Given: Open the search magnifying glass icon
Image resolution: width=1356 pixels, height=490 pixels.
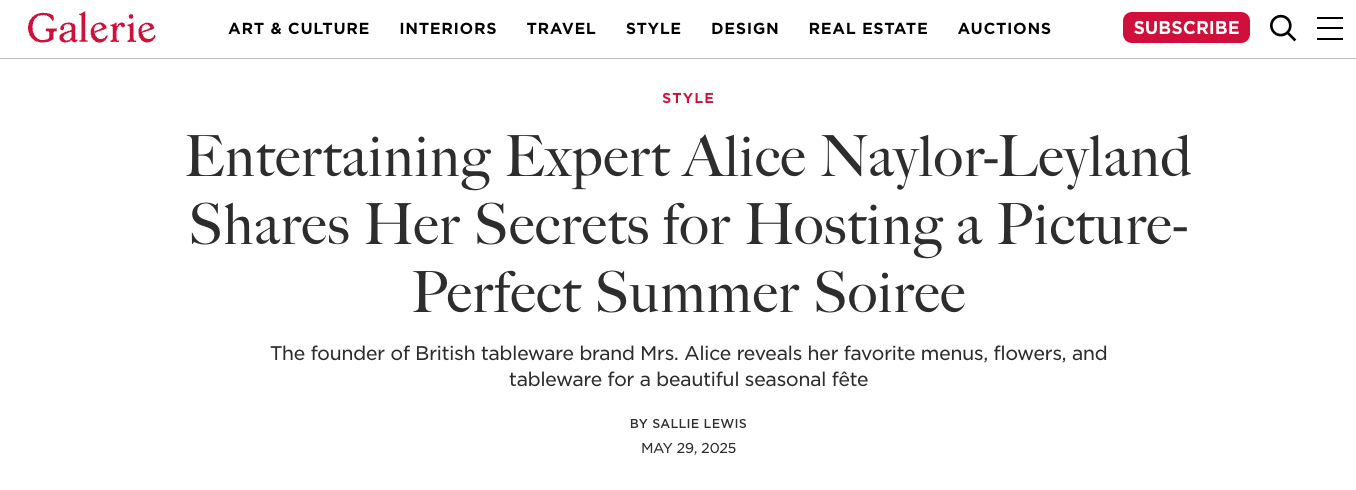Looking at the screenshot, I should (1283, 28).
